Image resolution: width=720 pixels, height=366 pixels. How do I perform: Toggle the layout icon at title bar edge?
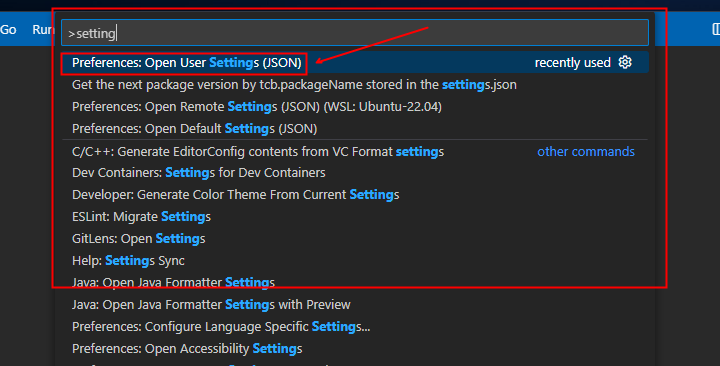[x=716, y=29]
